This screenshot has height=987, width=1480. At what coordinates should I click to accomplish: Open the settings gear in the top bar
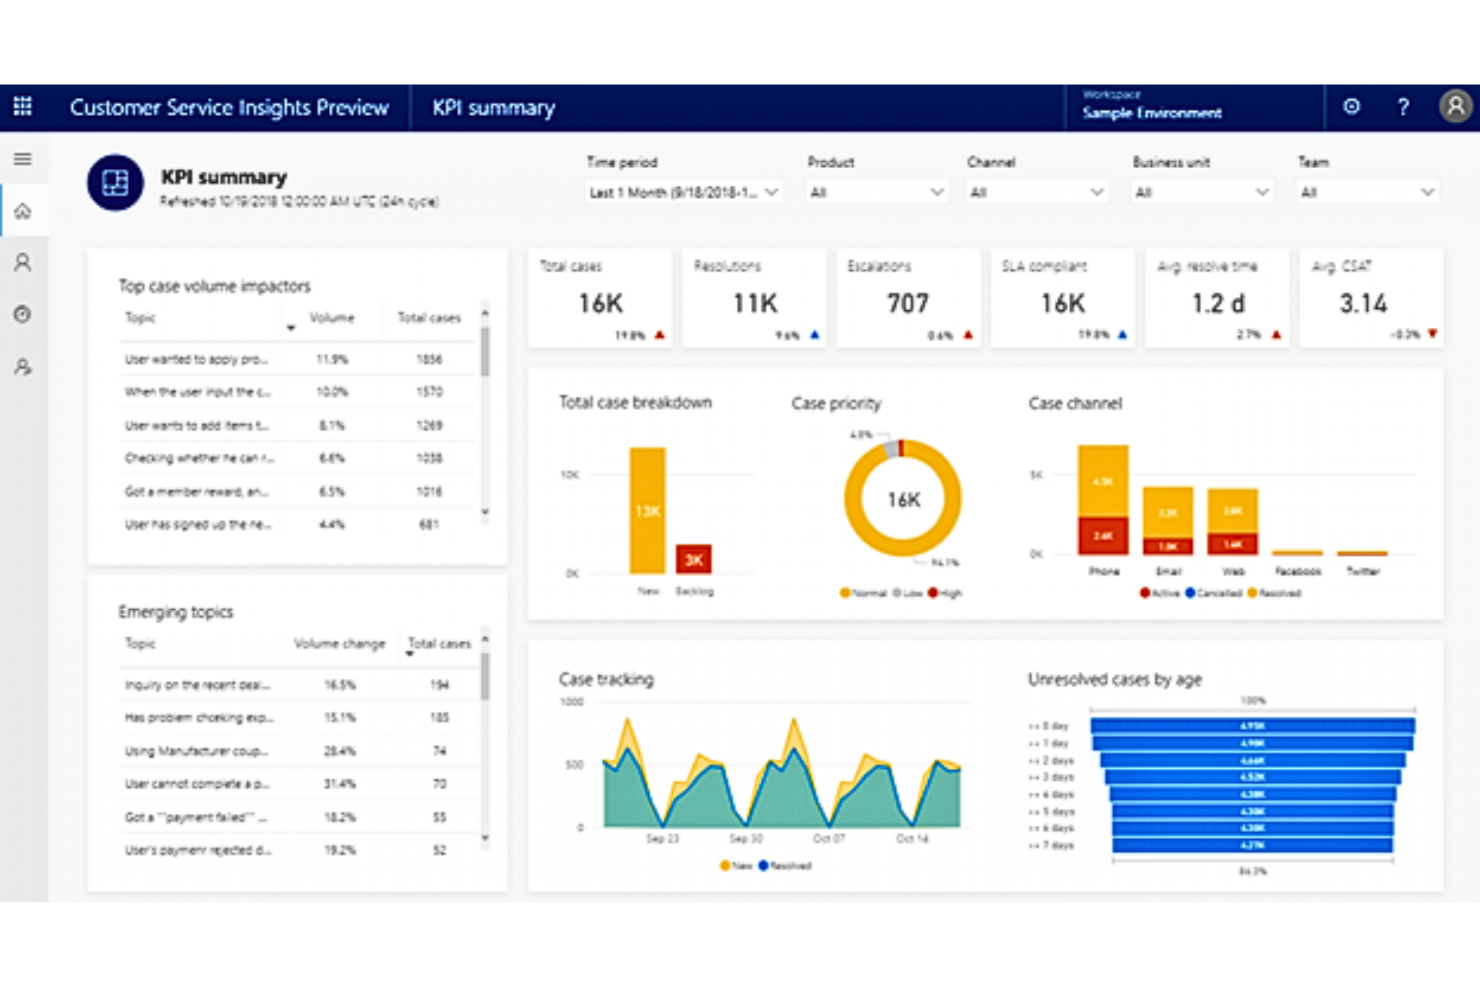pyautogui.click(x=1352, y=107)
